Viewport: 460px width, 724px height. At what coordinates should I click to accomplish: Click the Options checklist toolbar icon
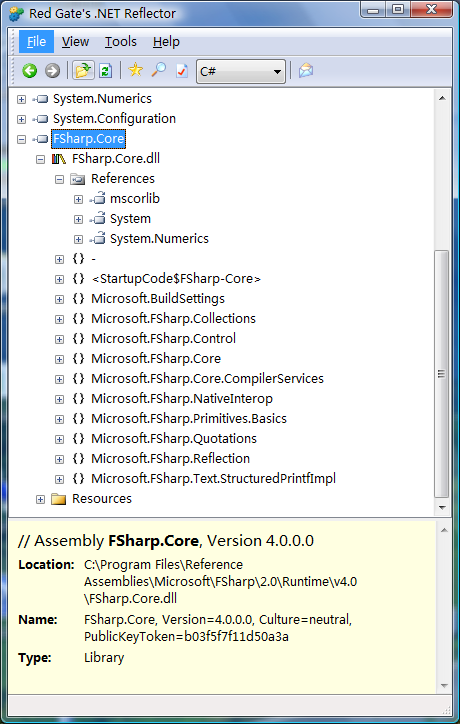tap(182, 71)
